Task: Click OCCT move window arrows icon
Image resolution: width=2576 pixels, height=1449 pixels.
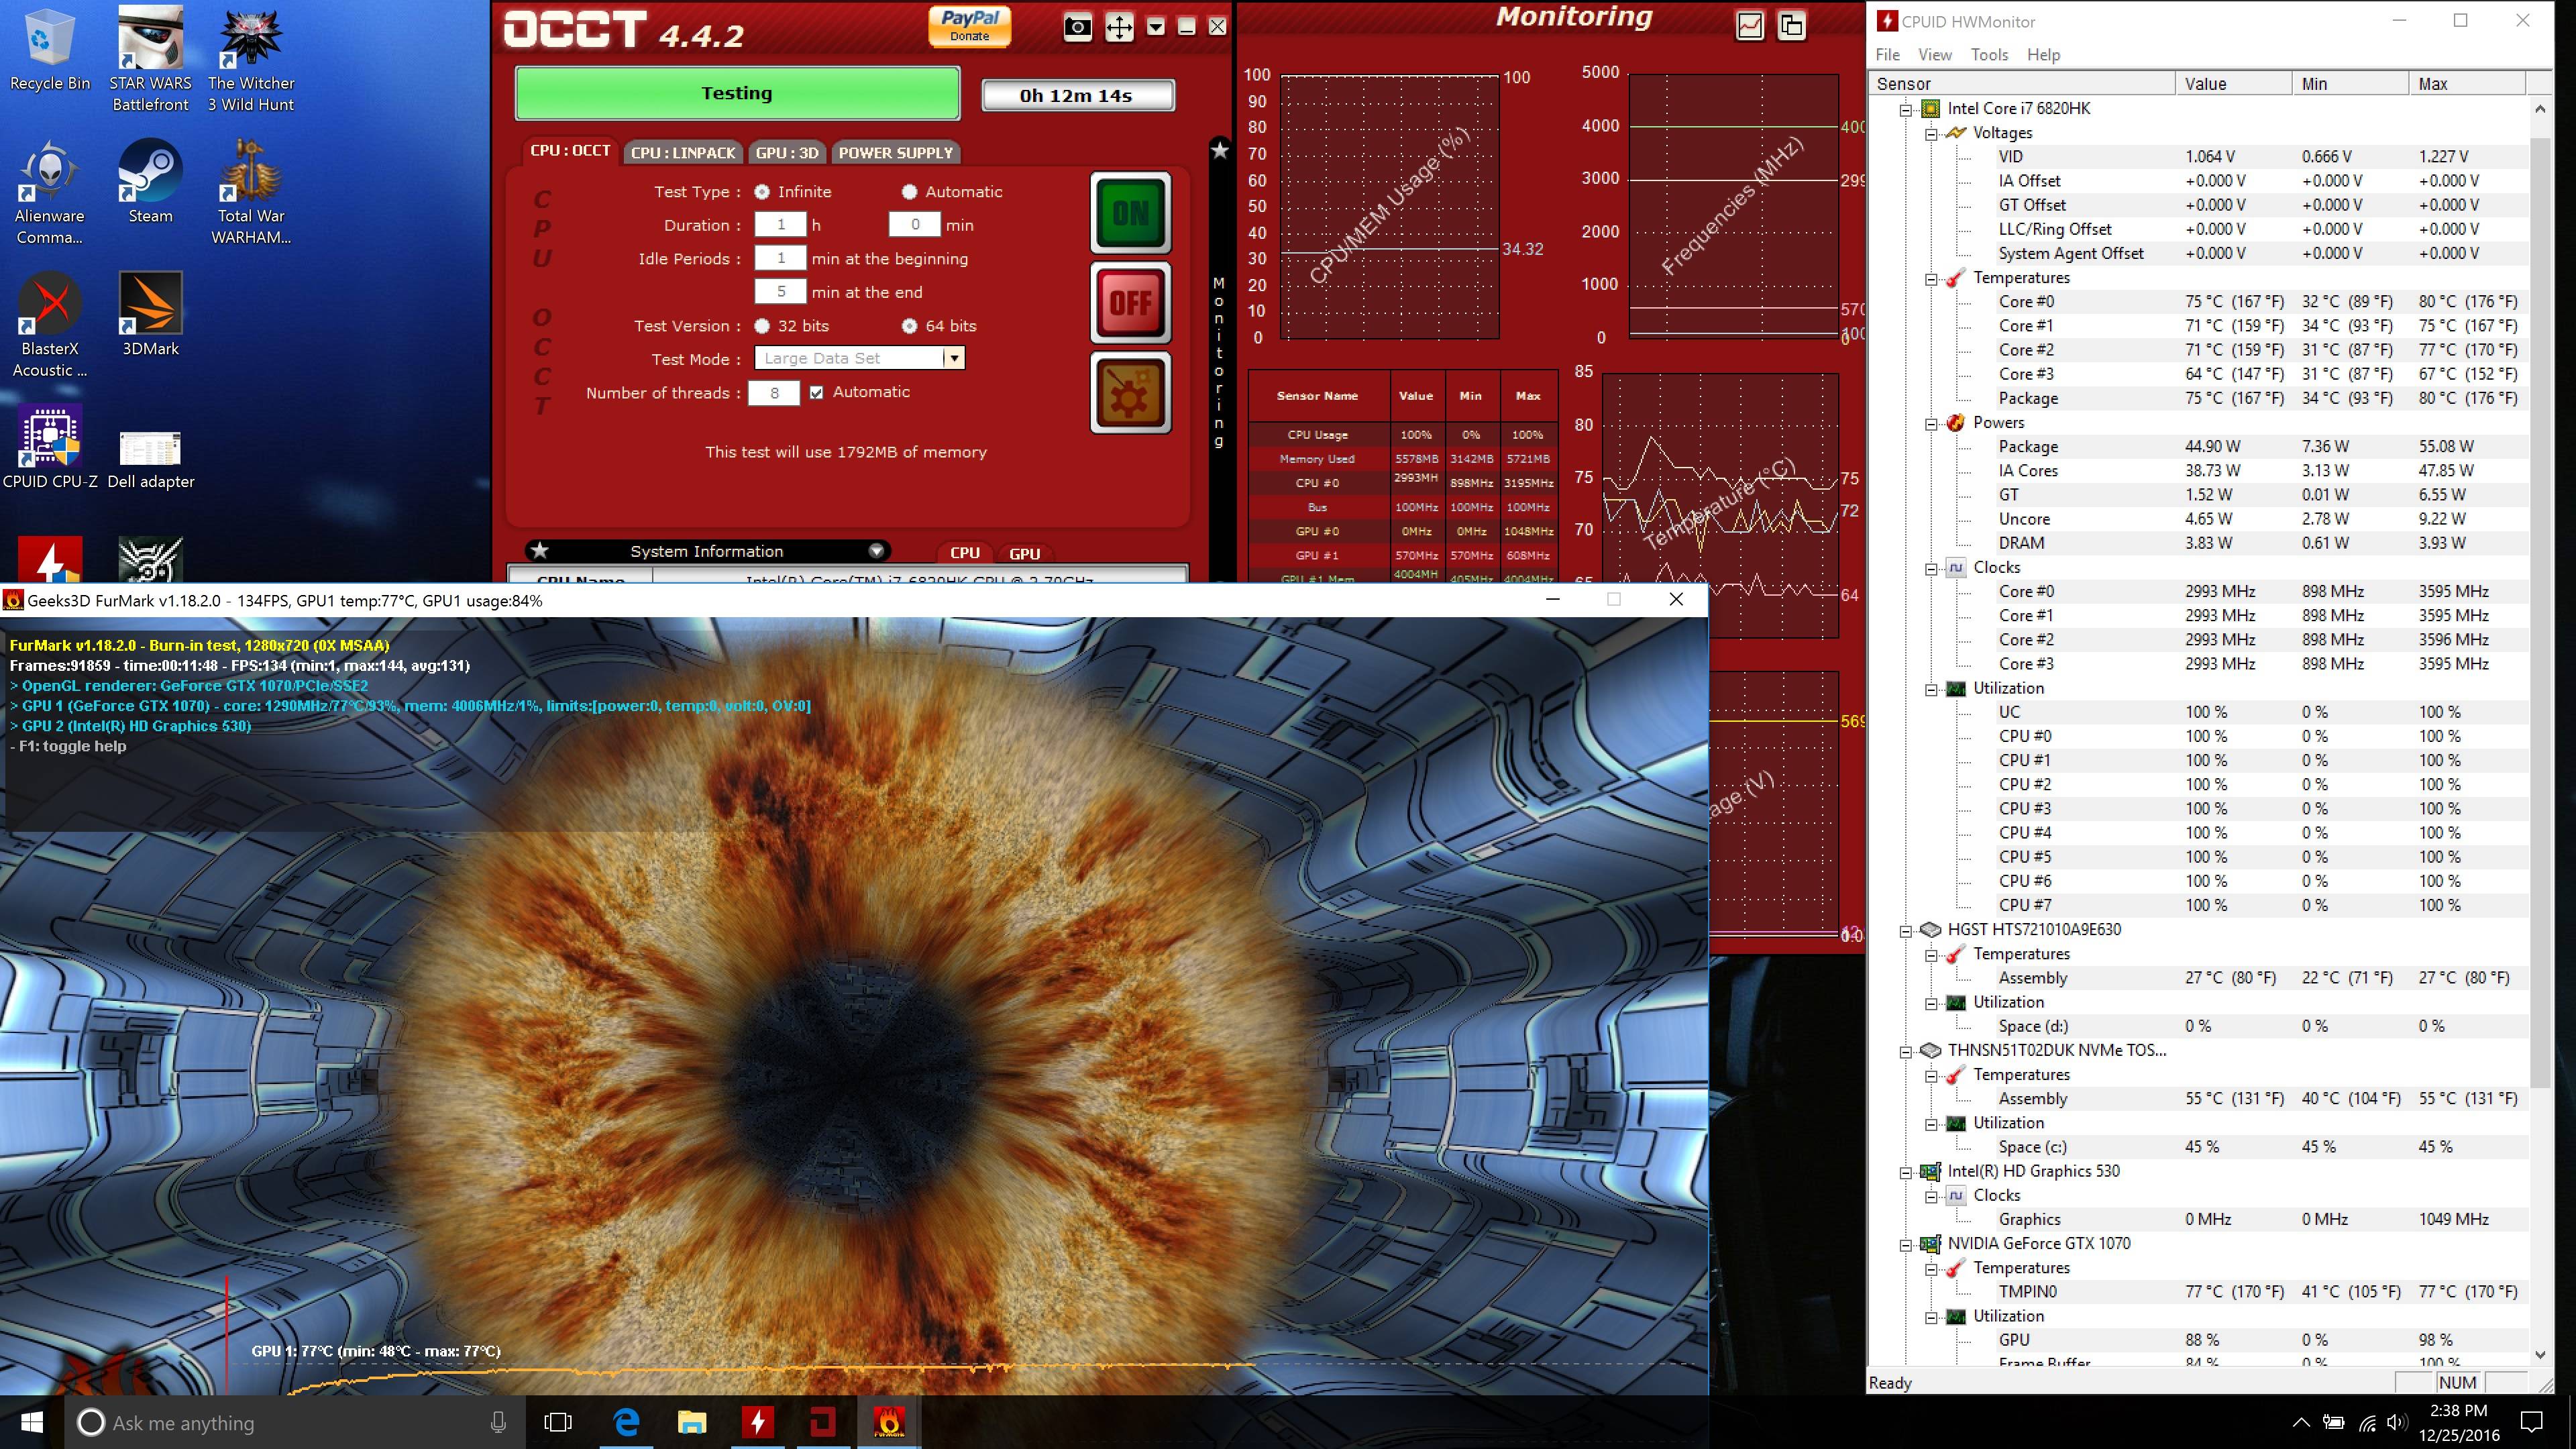Action: coord(1119,27)
